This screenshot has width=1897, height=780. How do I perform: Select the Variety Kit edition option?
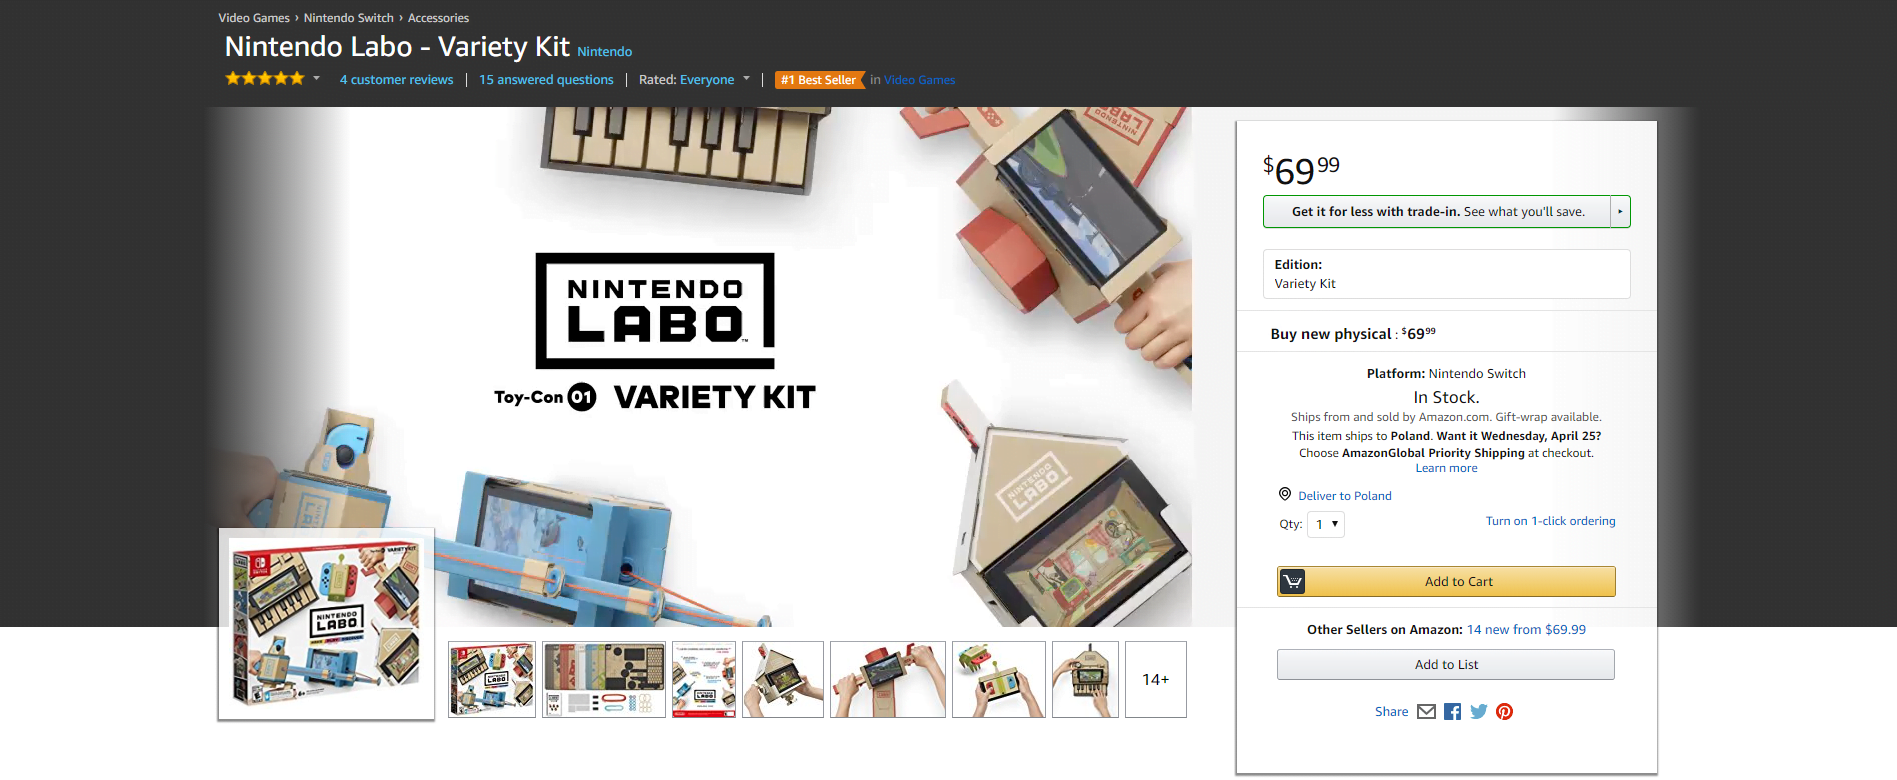pos(1447,274)
